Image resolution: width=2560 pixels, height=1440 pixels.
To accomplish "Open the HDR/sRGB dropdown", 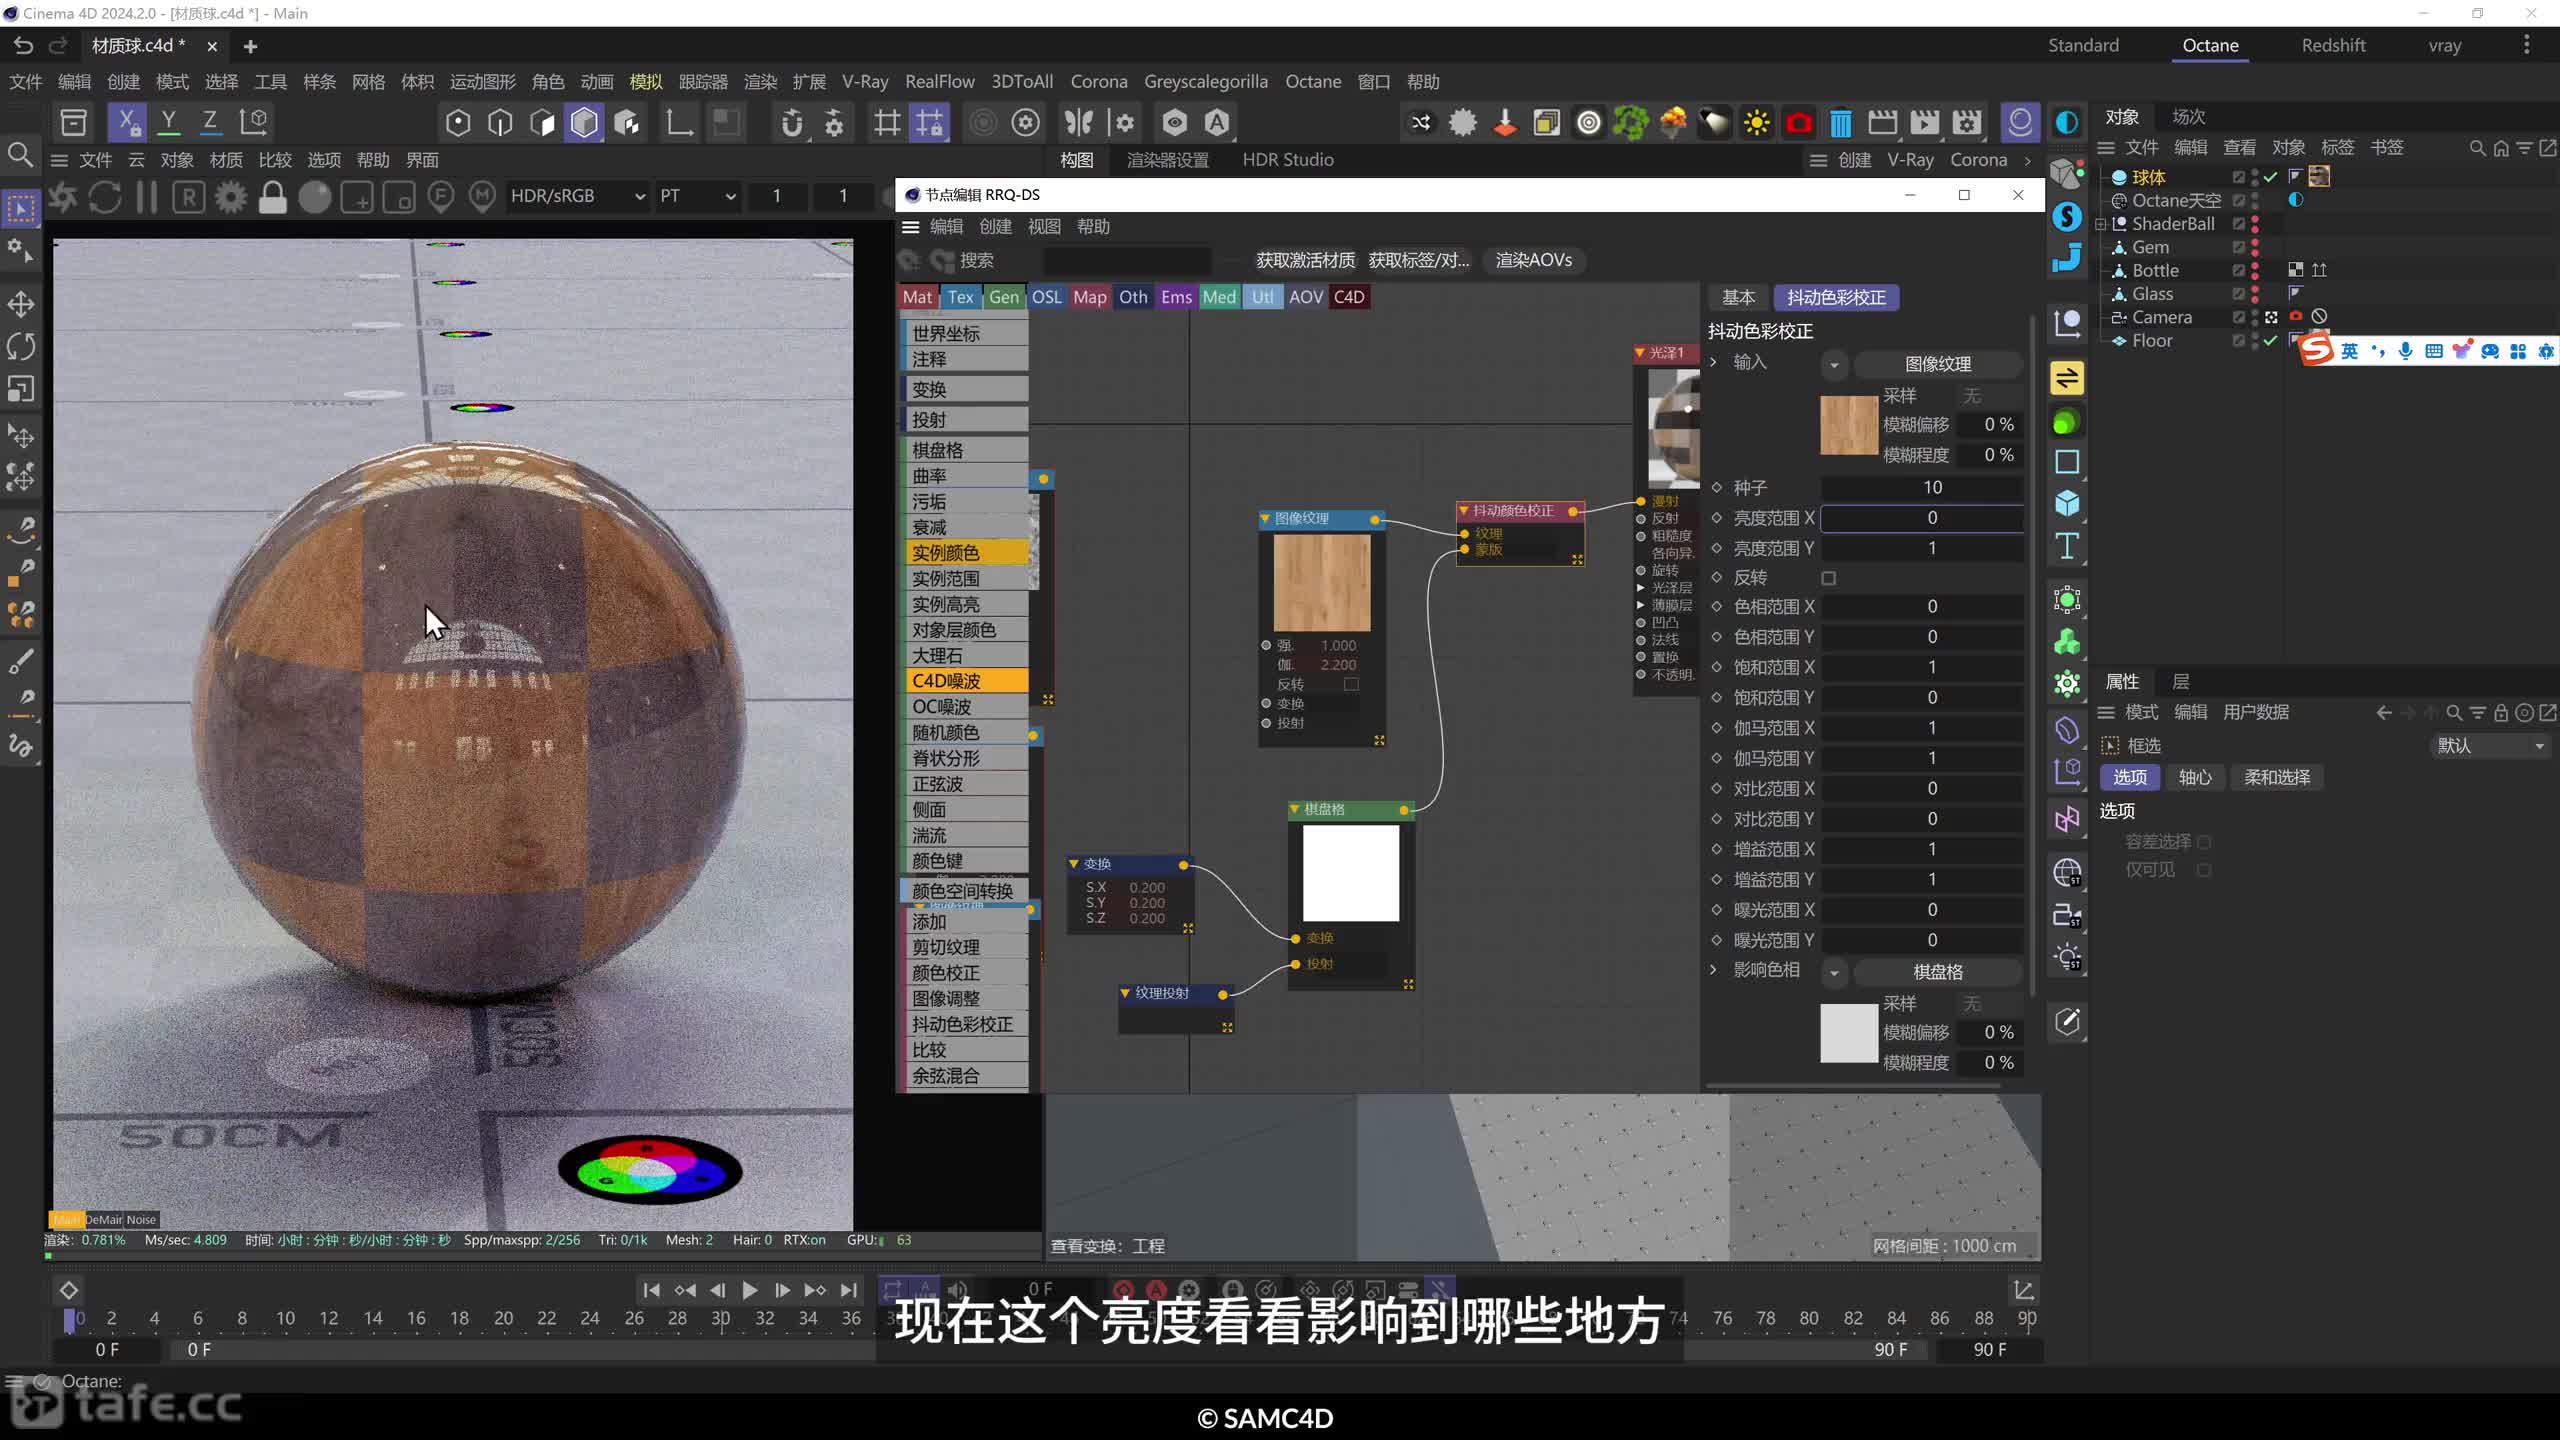I will pyautogui.click(x=576, y=196).
